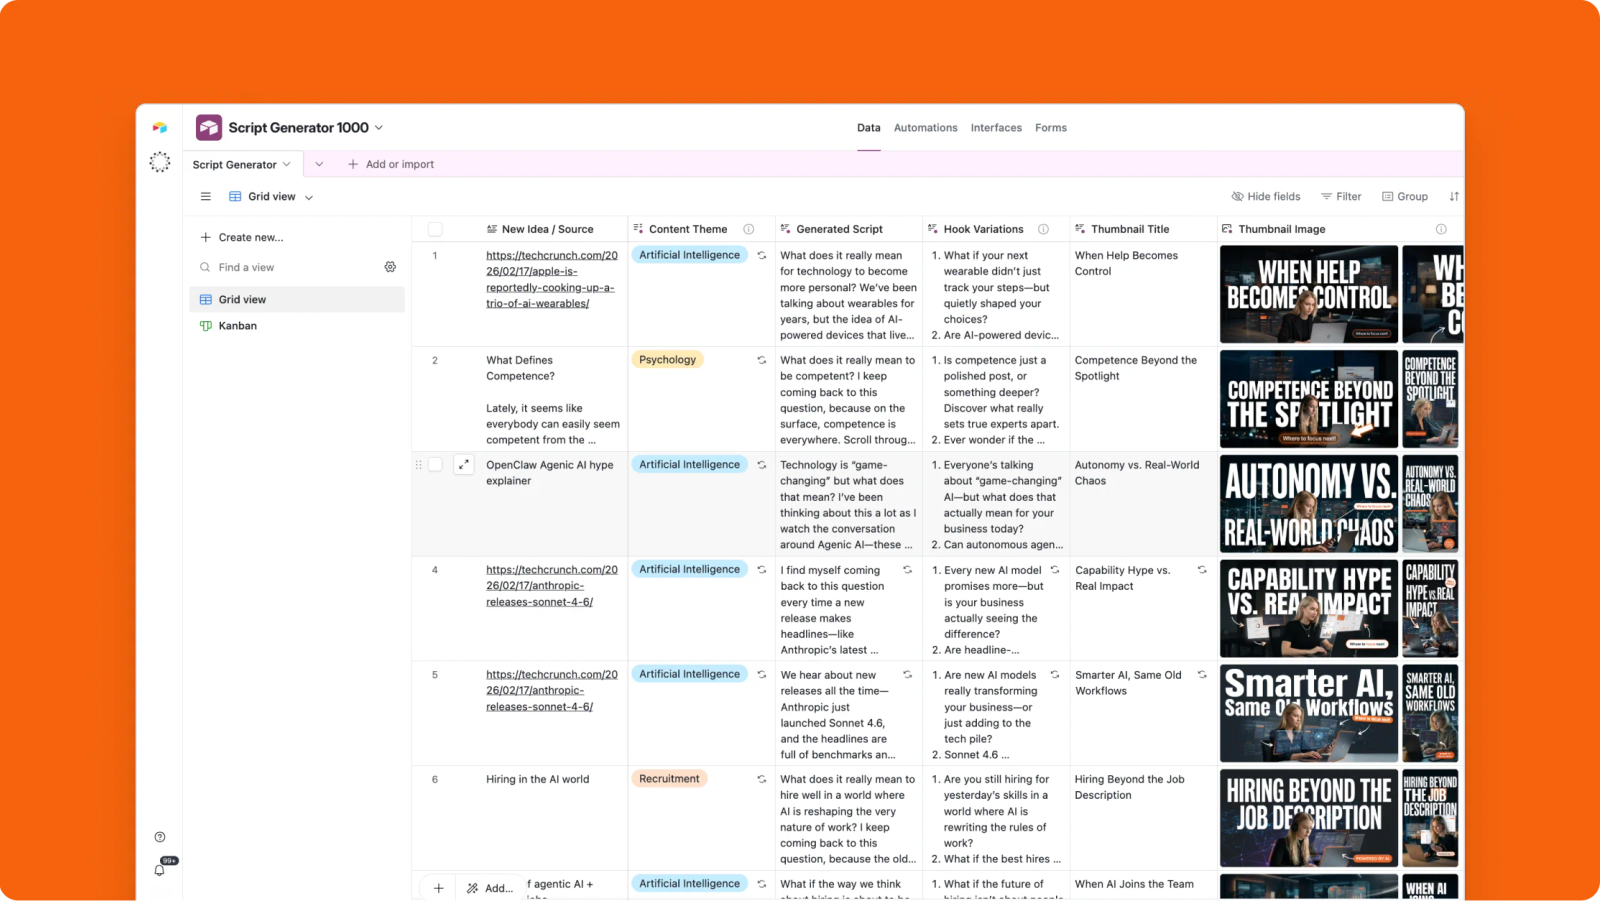Screen dimensions: 1600x901
Task: Click drag handle on OpenClaw row
Action: coord(419,465)
